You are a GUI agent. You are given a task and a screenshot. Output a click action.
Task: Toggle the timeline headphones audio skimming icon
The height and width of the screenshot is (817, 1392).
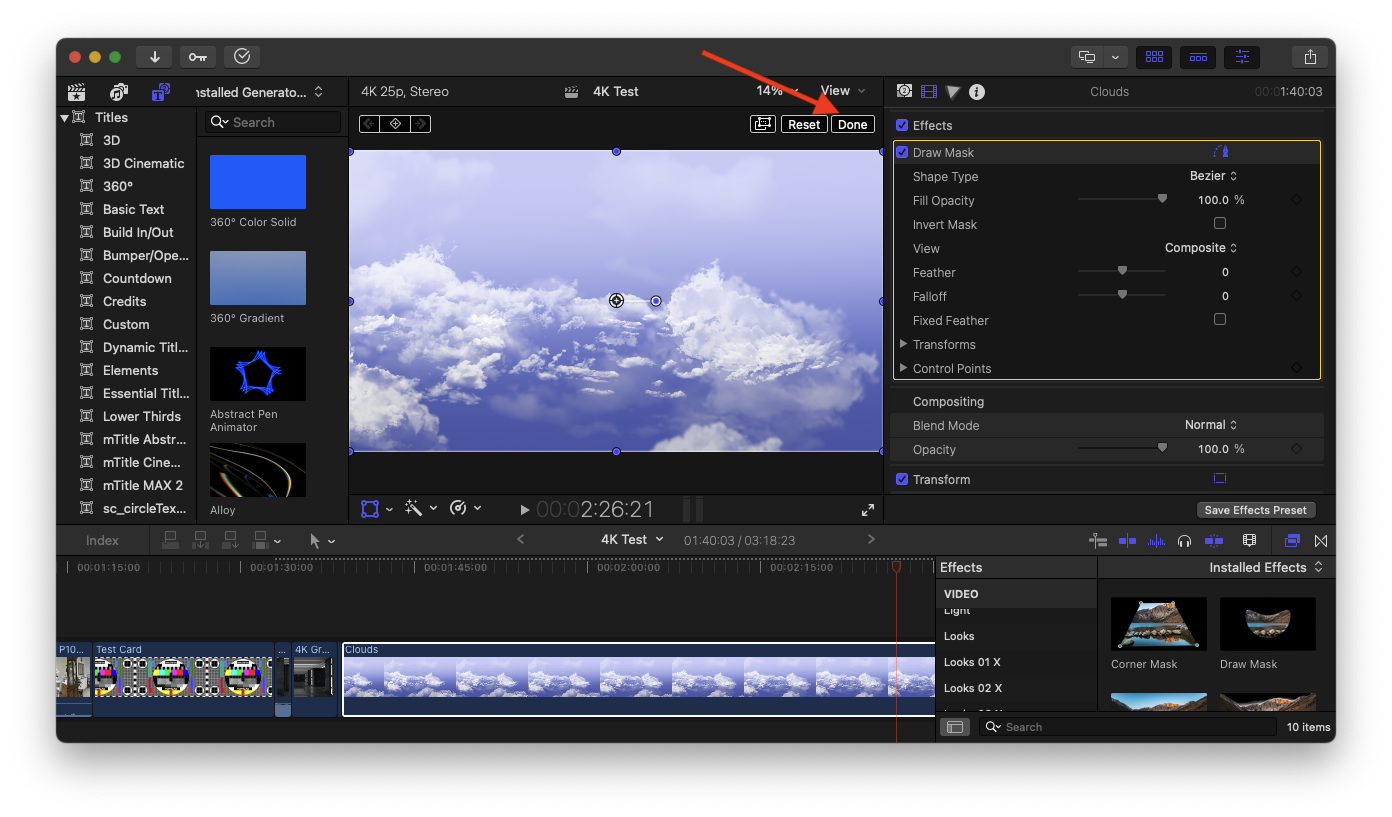tap(1184, 540)
